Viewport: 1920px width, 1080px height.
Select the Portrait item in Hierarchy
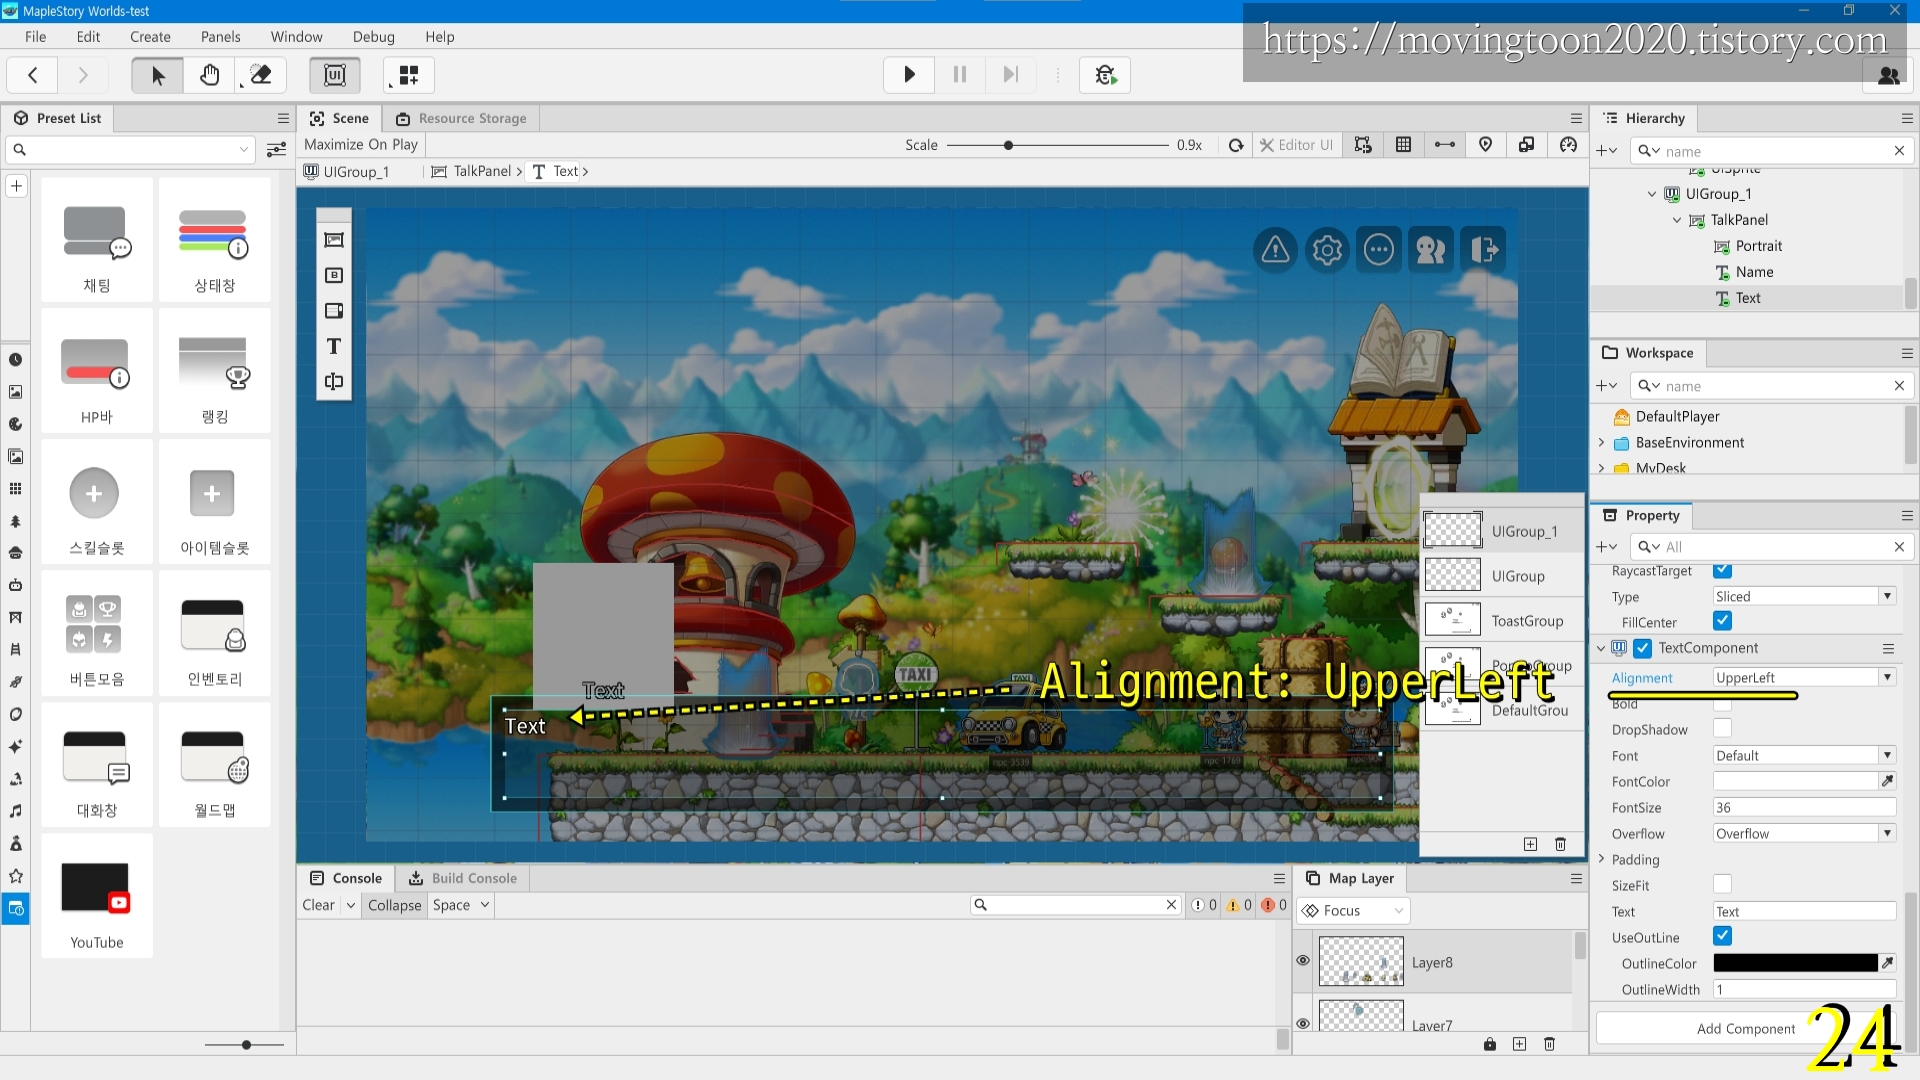pos(1758,246)
